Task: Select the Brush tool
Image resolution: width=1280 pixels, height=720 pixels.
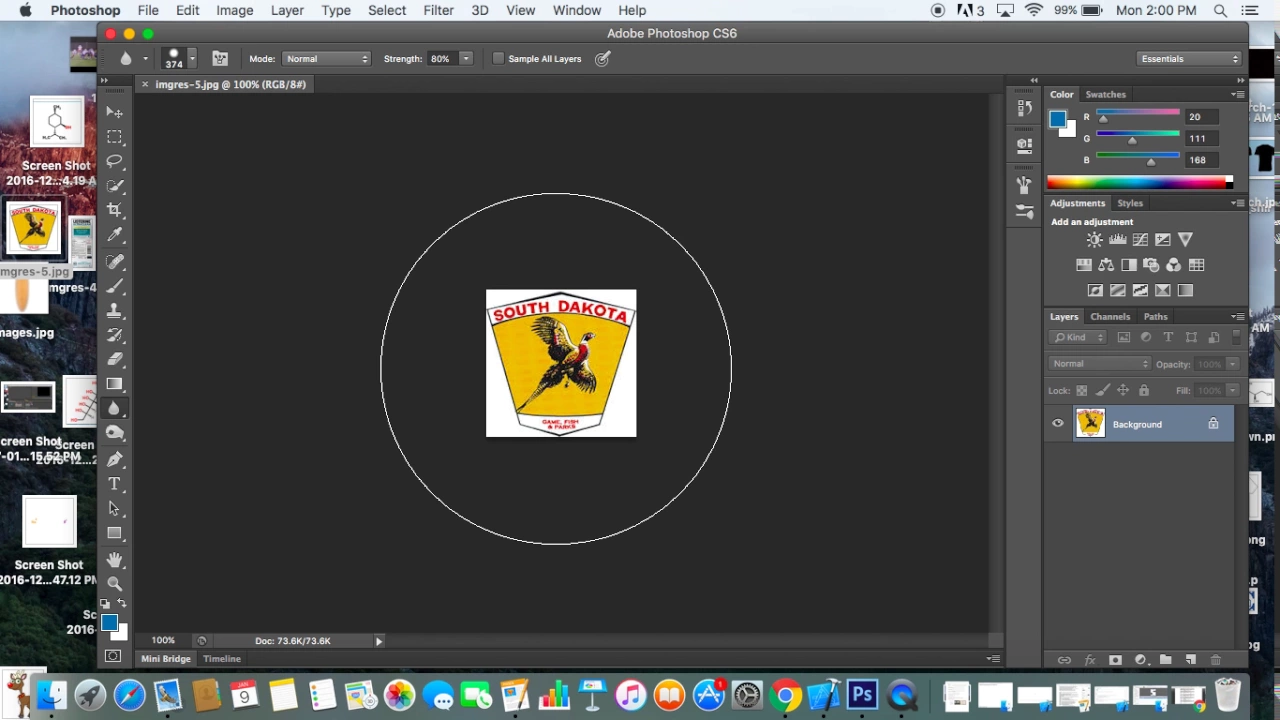Action: coord(114,286)
